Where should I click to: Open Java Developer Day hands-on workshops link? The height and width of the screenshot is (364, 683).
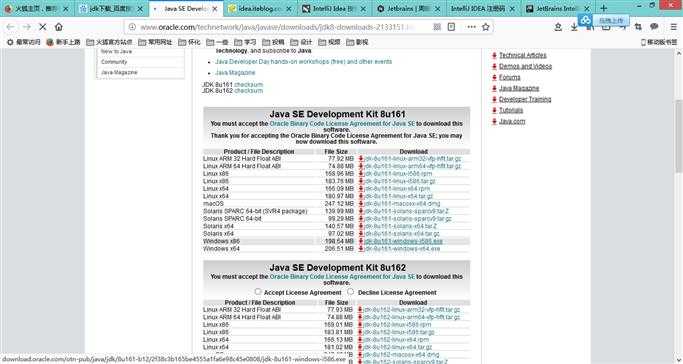click(304, 62)
